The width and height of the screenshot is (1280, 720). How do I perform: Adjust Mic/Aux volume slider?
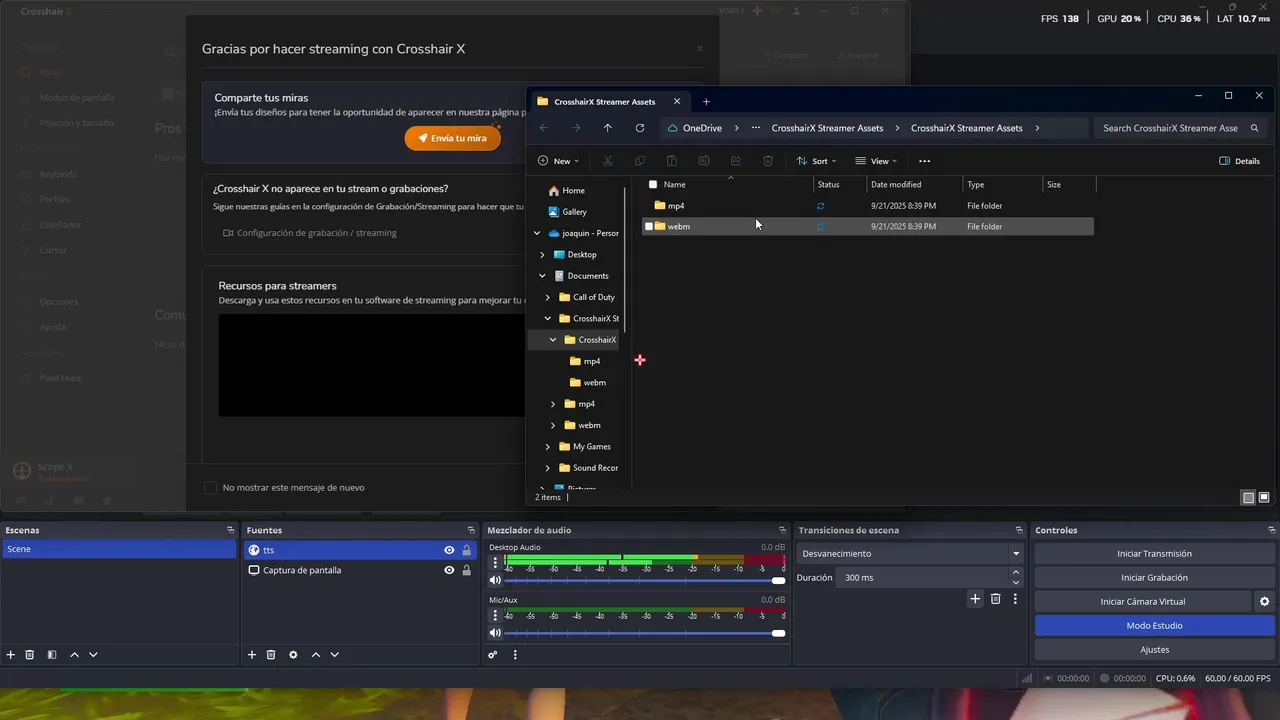coord(645,633)
